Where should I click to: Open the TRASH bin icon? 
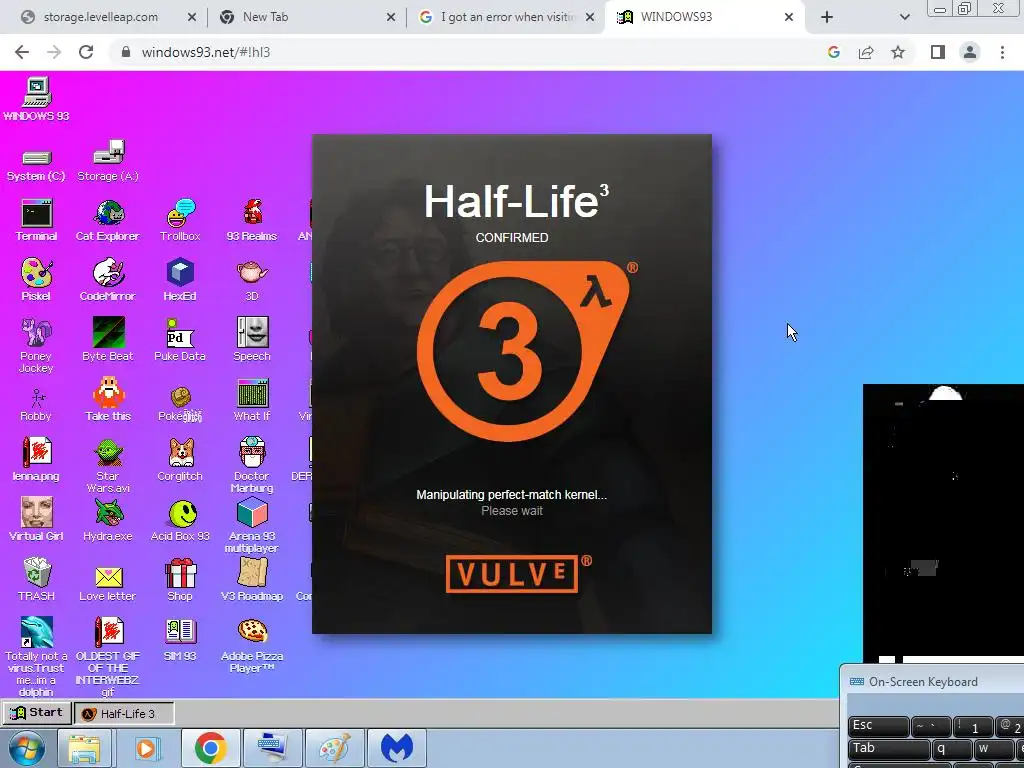37,580
